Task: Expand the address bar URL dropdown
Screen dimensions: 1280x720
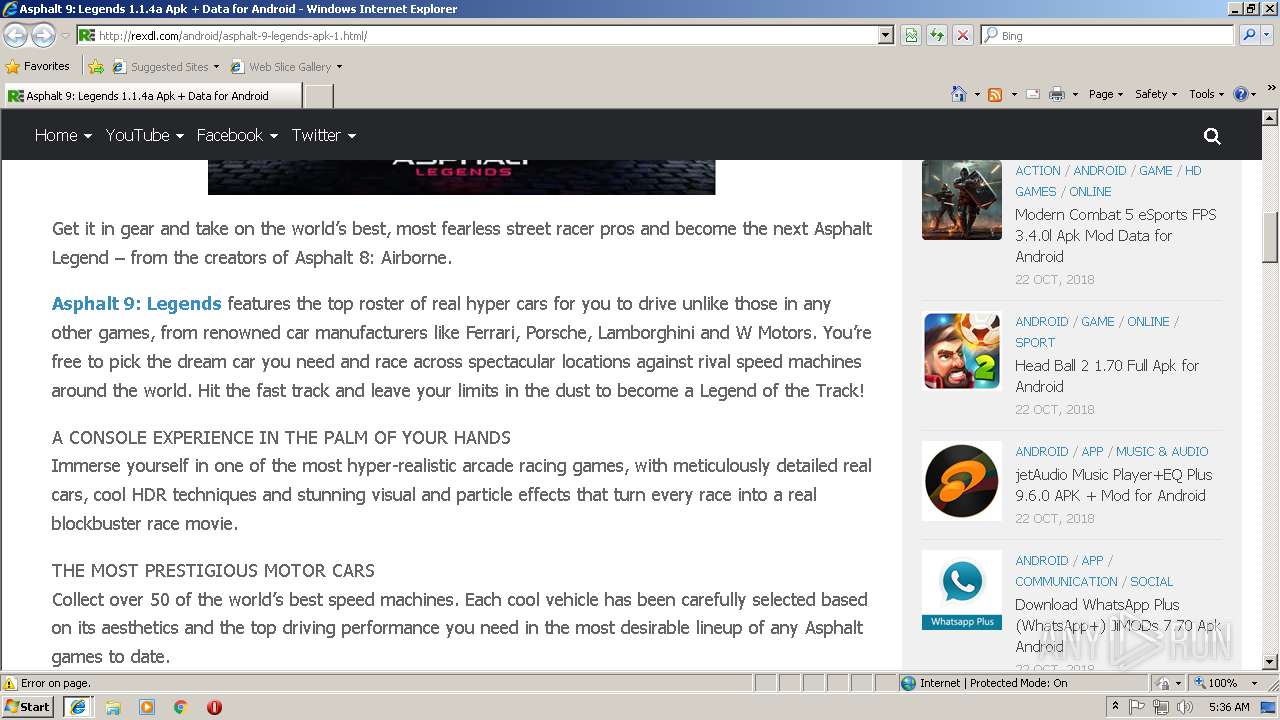Action: click(885, 35)
